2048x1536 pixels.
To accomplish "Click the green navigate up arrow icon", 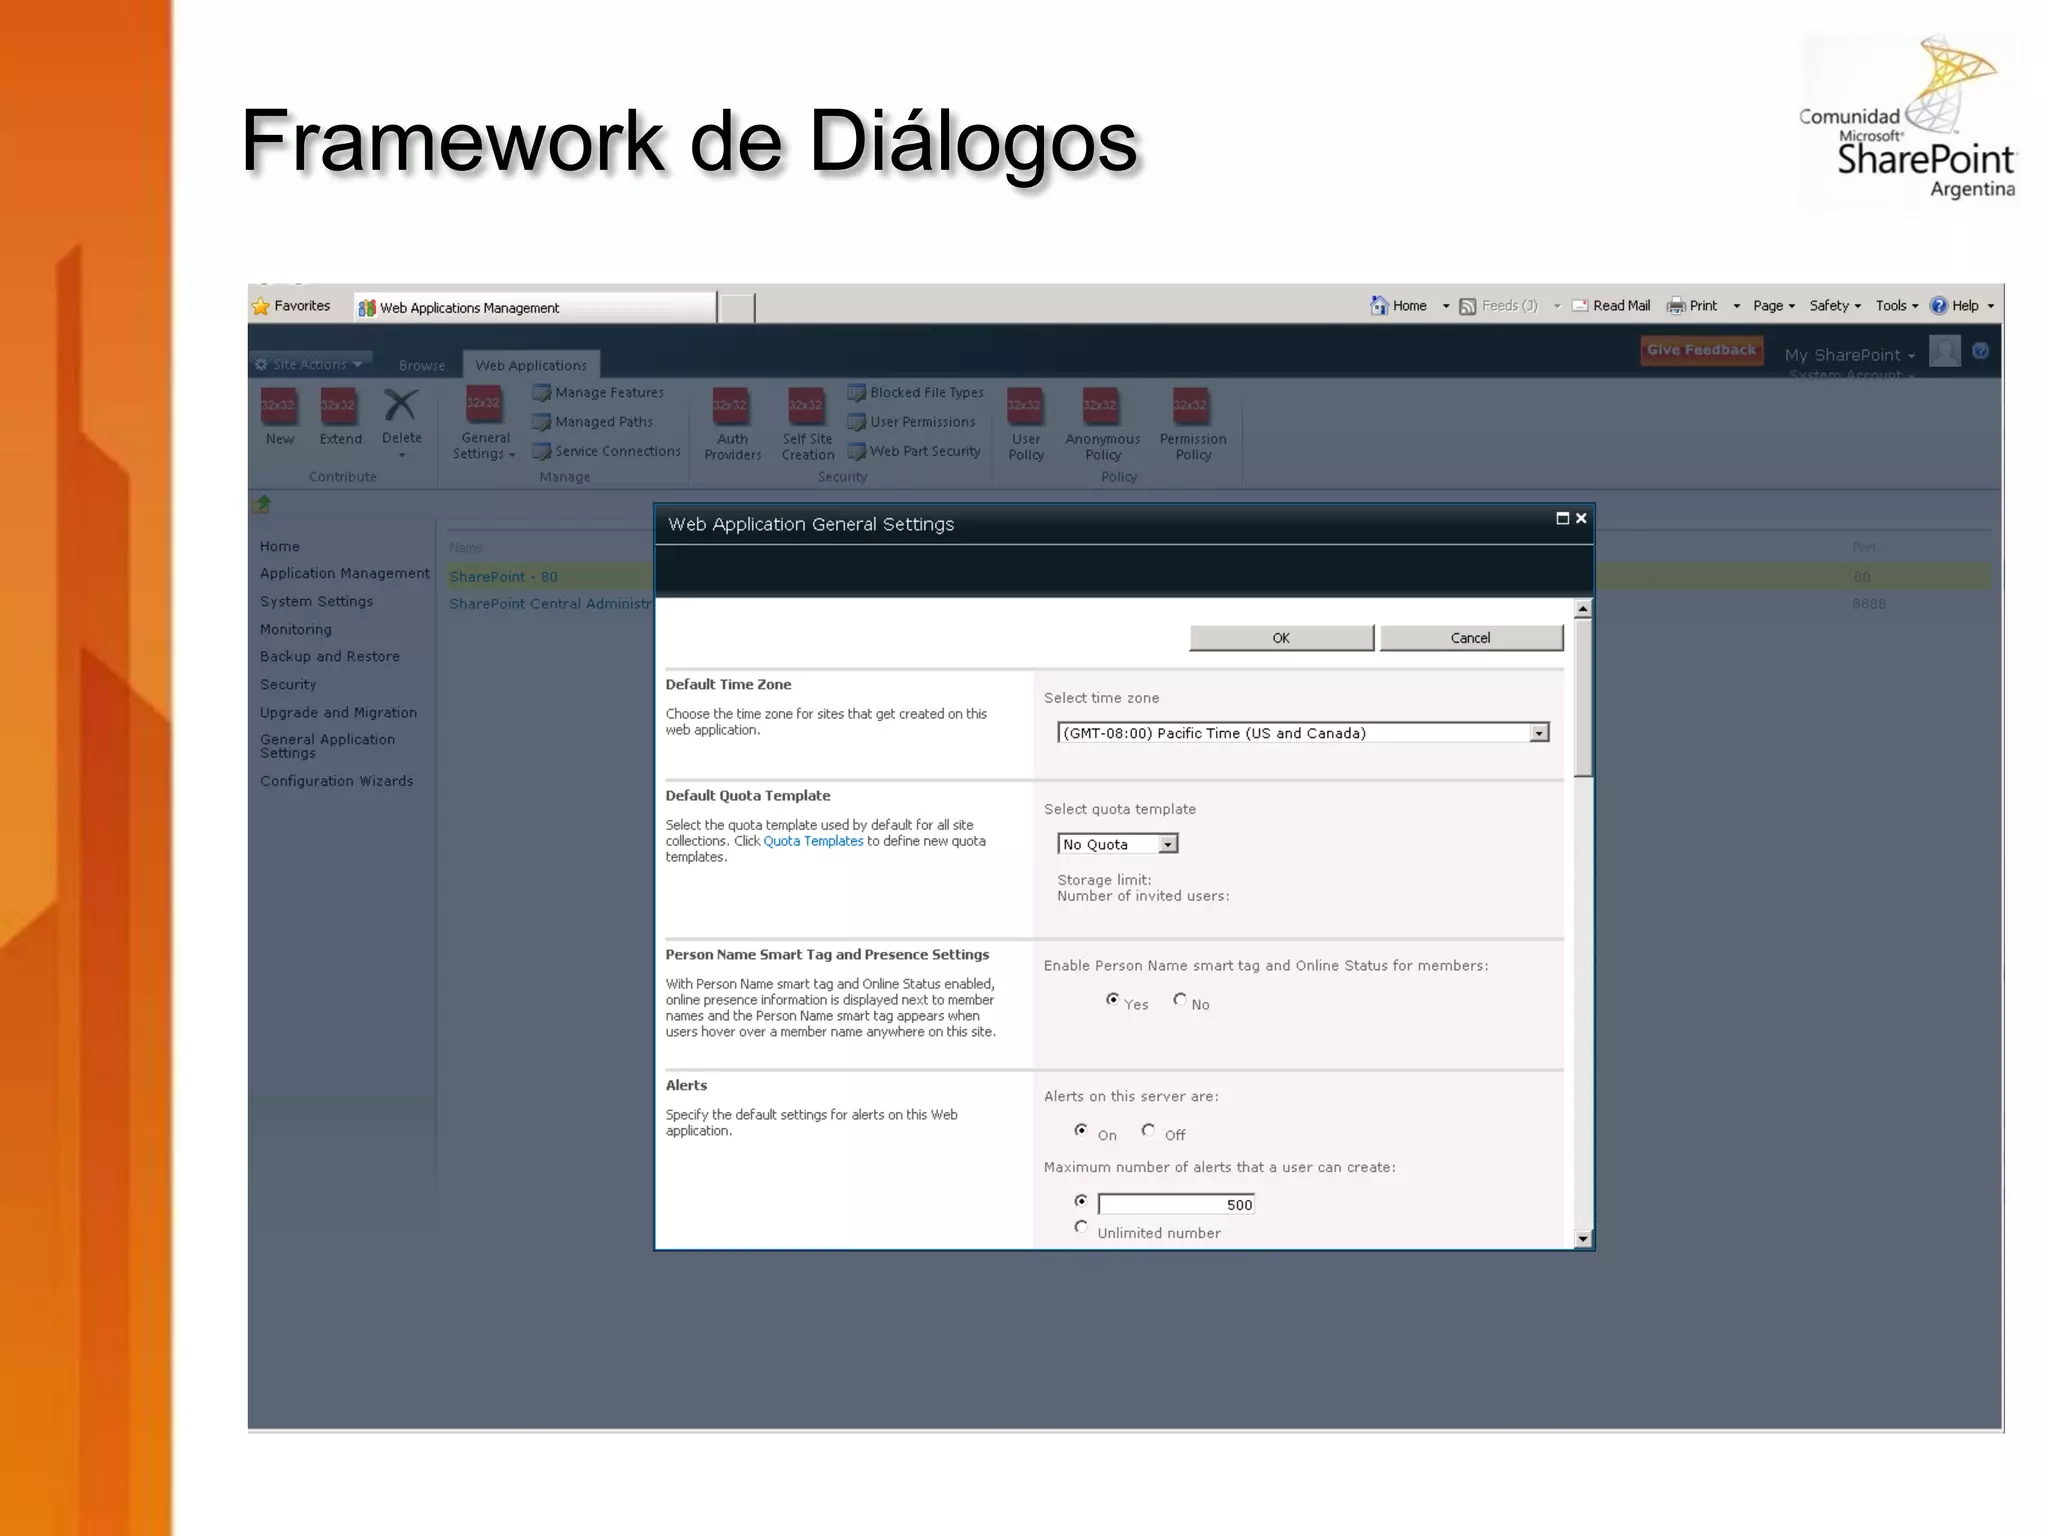I will pyautogui.click(x=264, y=504).
